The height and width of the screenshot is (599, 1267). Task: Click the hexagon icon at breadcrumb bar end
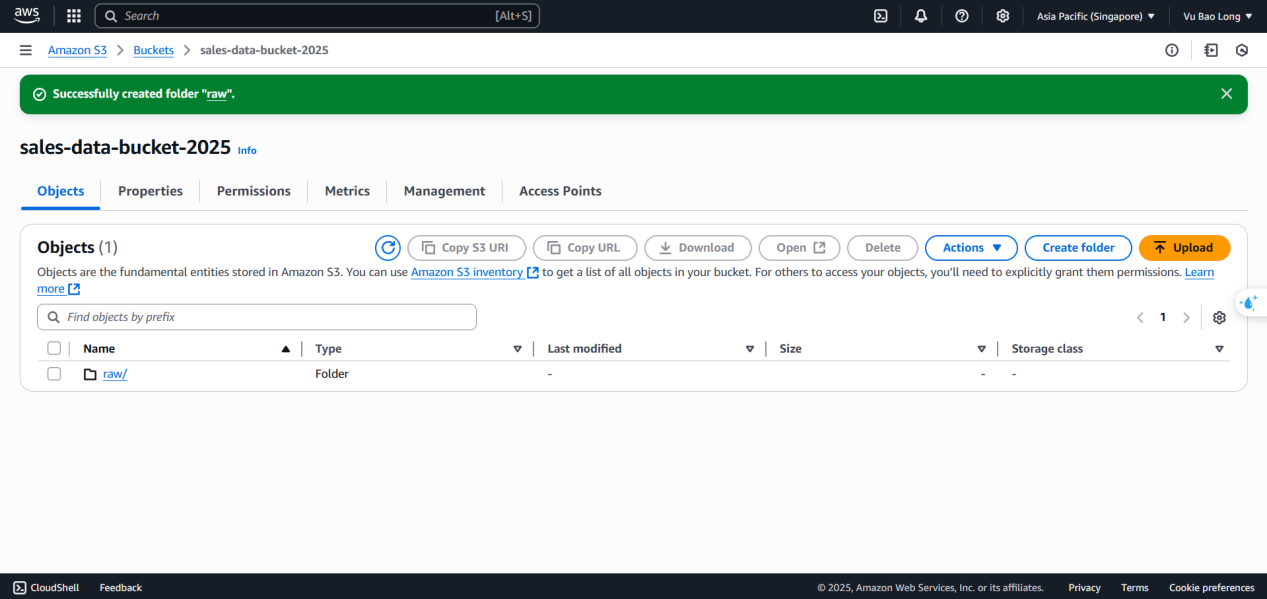tap(1242, 50)
